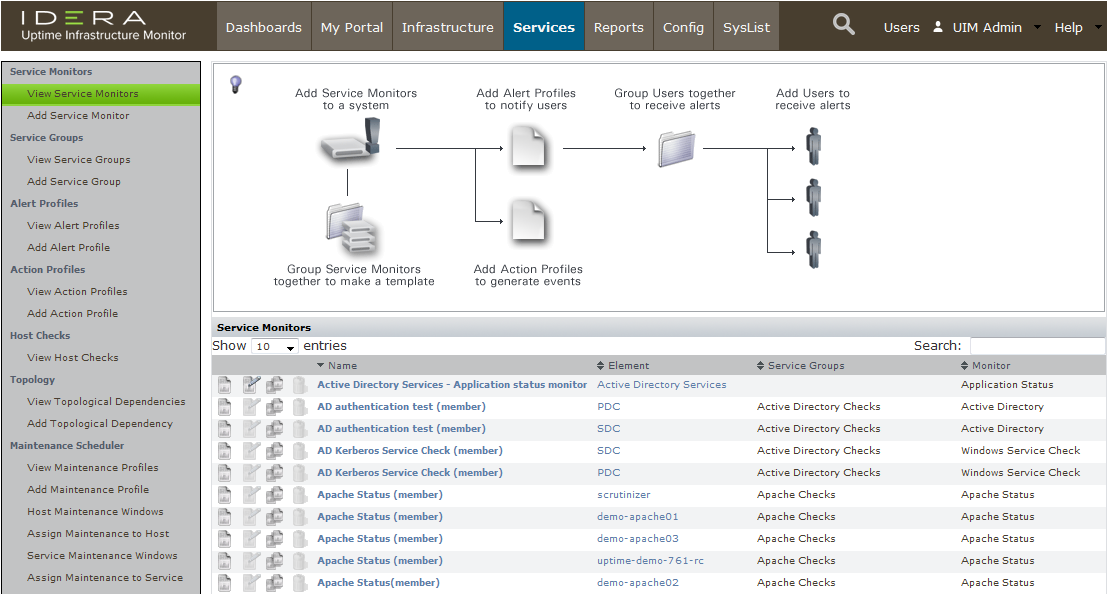Click the bottom user figure in diagram
Screen dimensions: 1108x594
tap(814, 249)
